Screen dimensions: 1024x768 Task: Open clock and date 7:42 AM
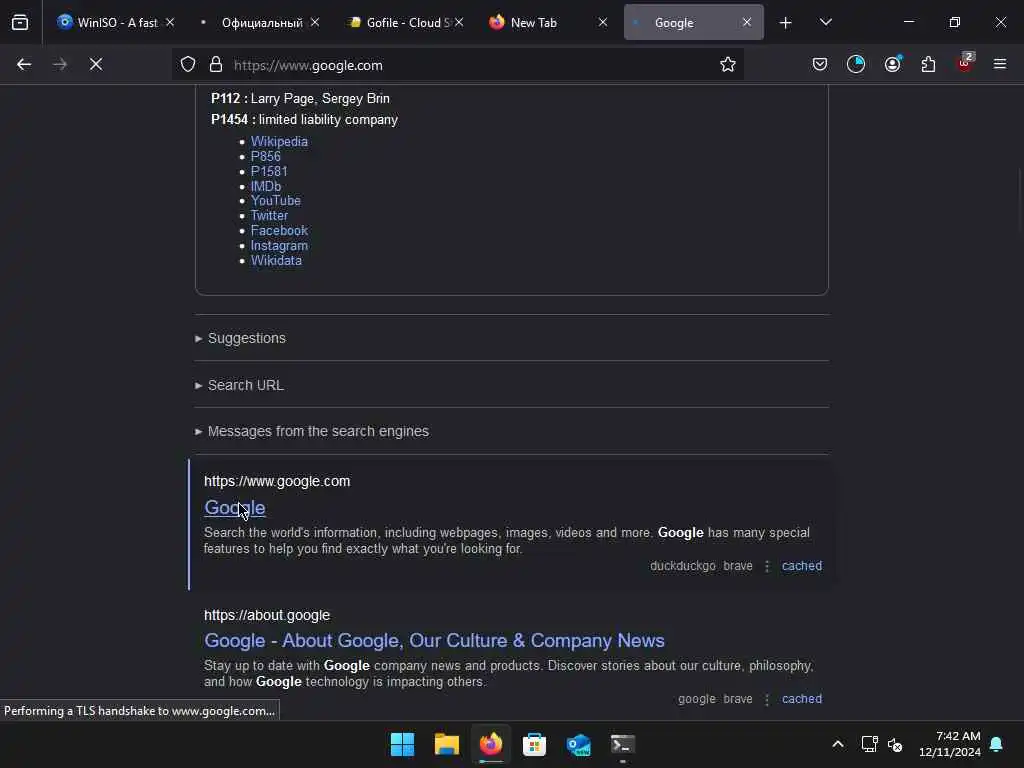(x=950, y=744)
